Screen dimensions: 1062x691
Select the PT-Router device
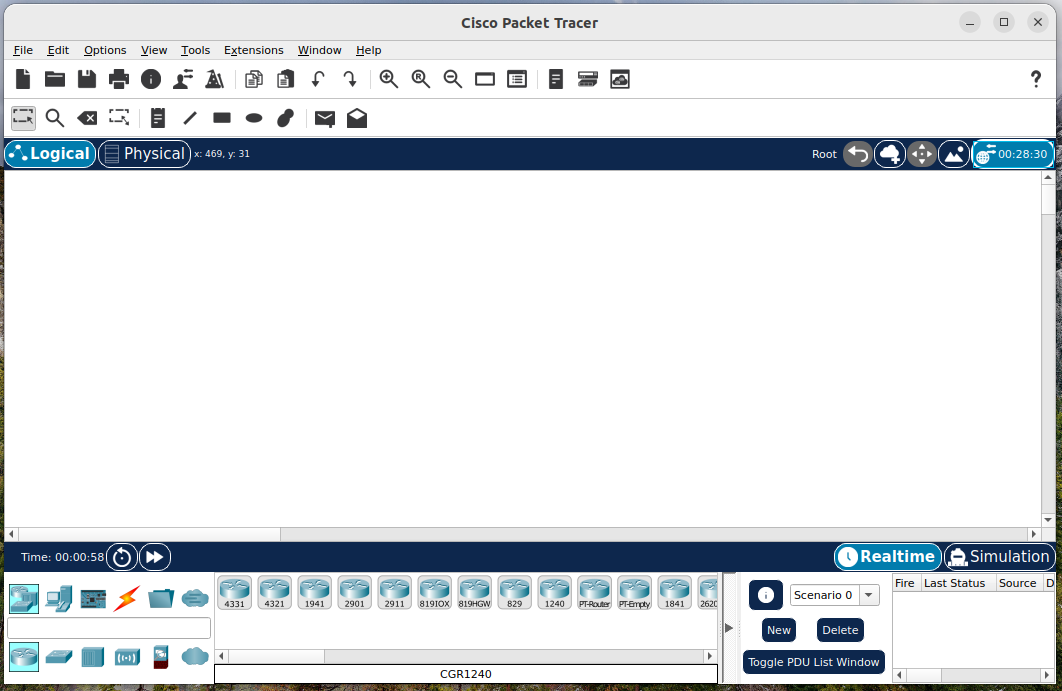point(594,593)
